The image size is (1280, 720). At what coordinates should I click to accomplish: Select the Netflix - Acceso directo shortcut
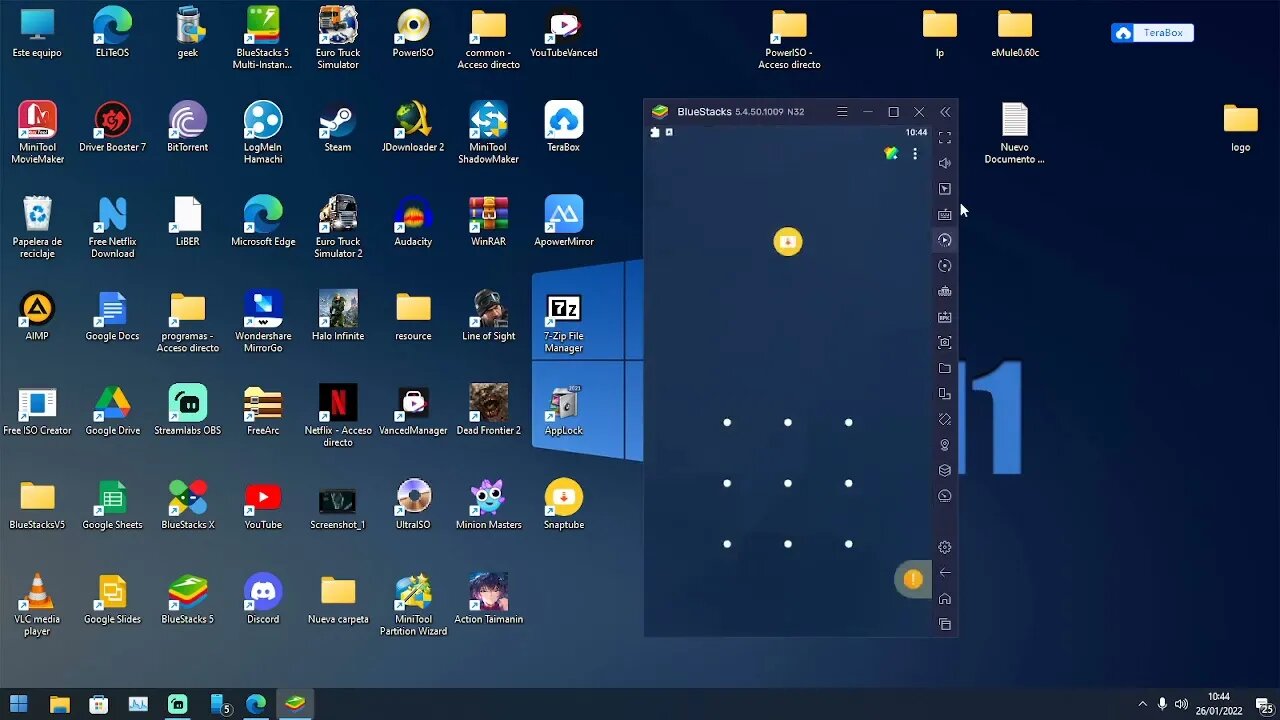(x=338, y=416)
